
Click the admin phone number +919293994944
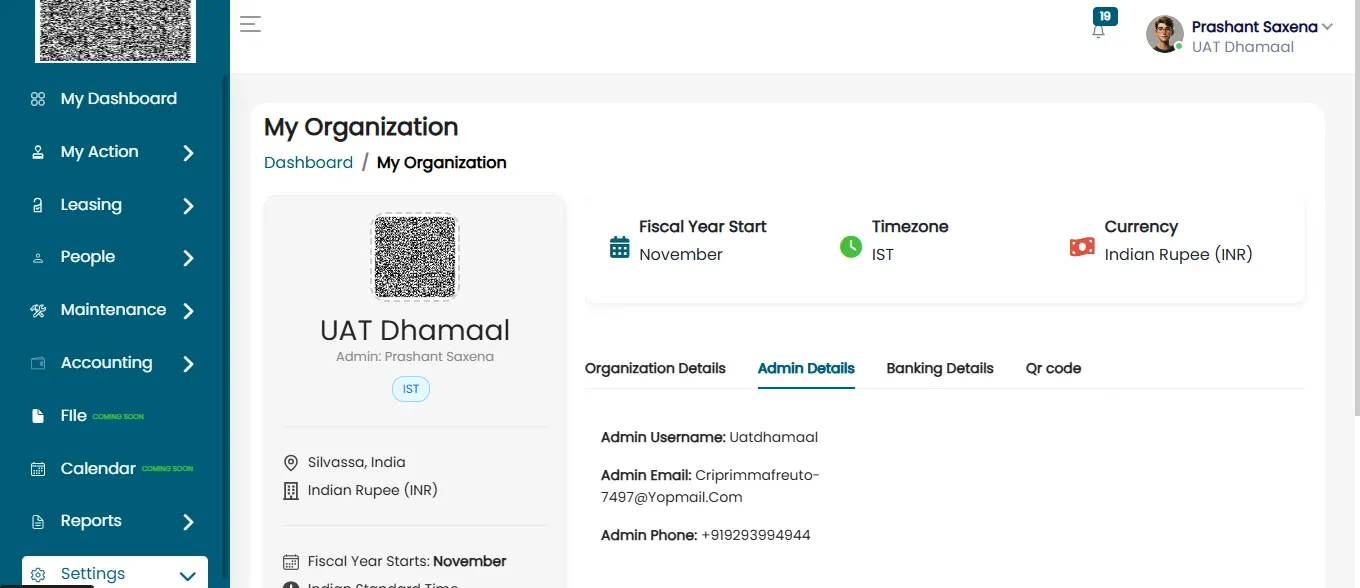tap(756, 535)
